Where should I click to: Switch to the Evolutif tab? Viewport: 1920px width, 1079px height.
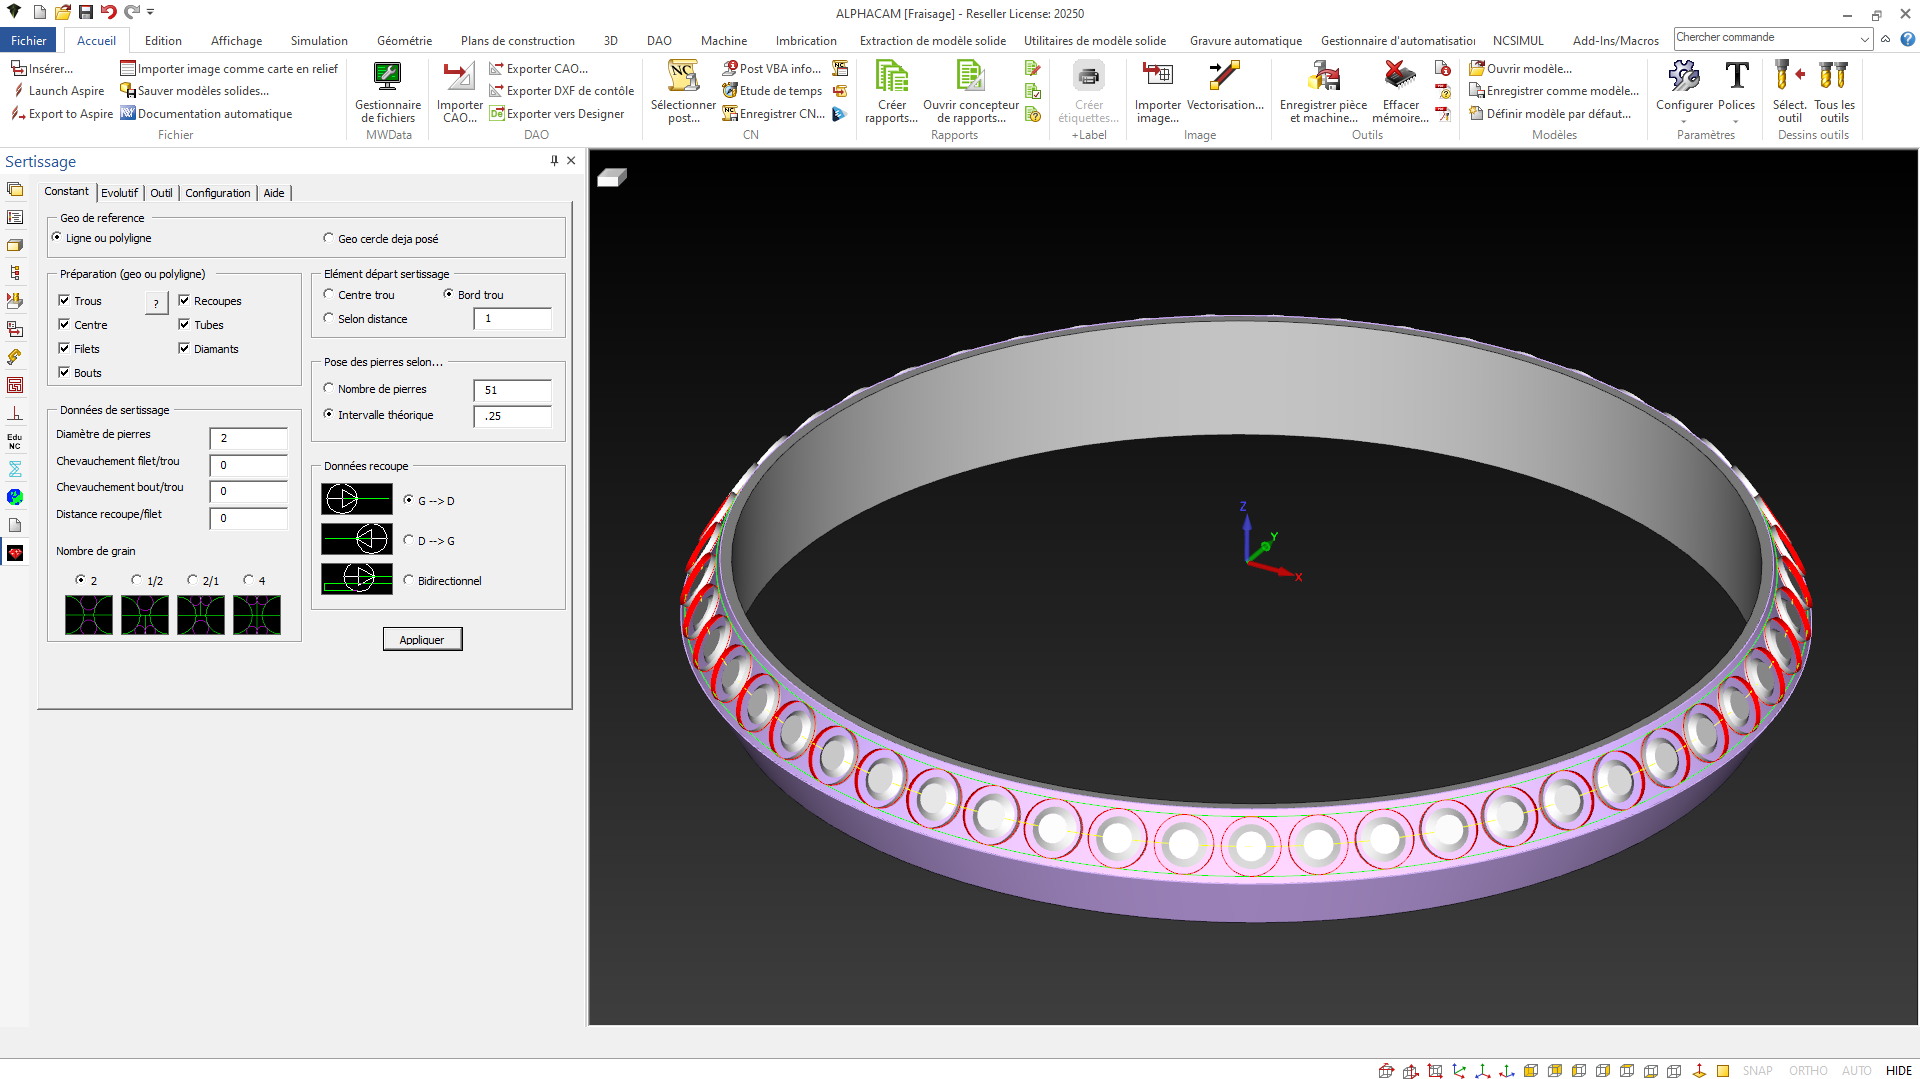[119, 193]
